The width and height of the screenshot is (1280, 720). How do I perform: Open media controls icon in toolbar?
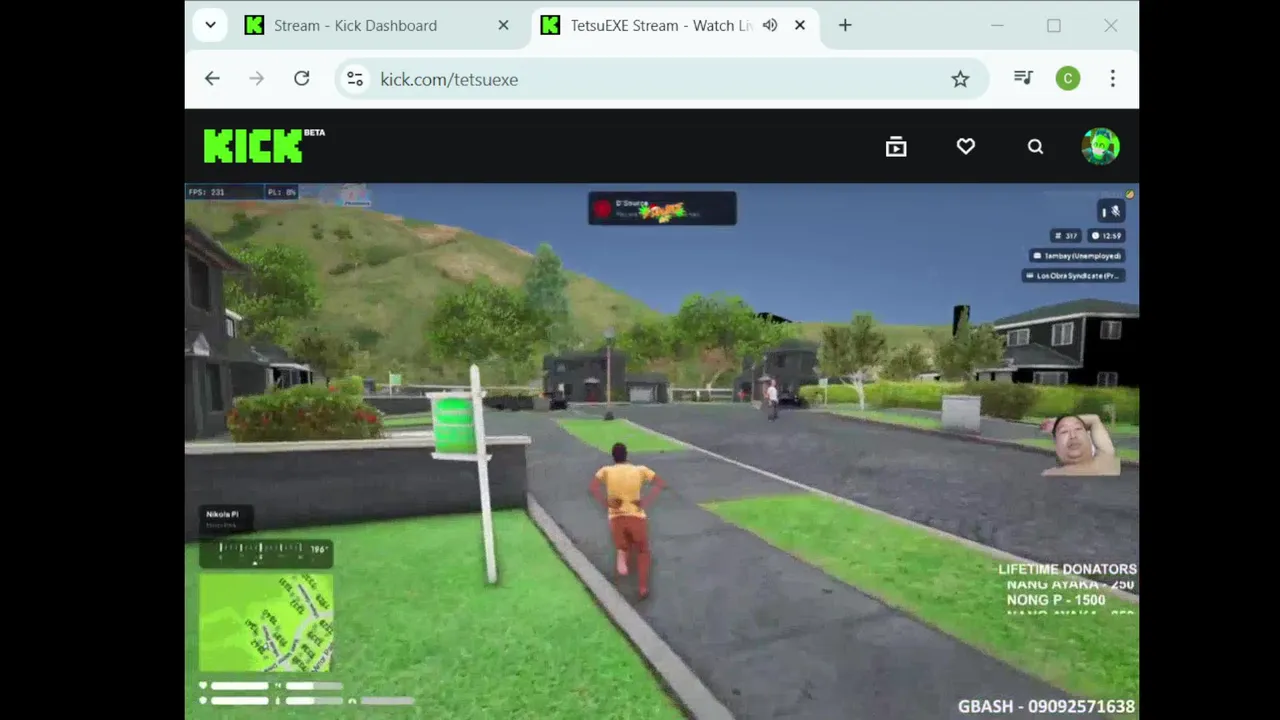click(1023, 78)
